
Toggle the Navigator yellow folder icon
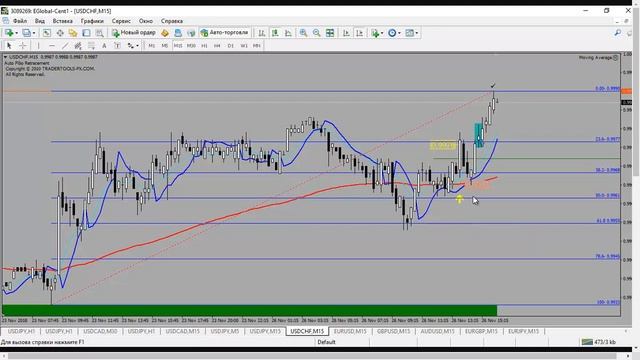[x=73, y=33]
